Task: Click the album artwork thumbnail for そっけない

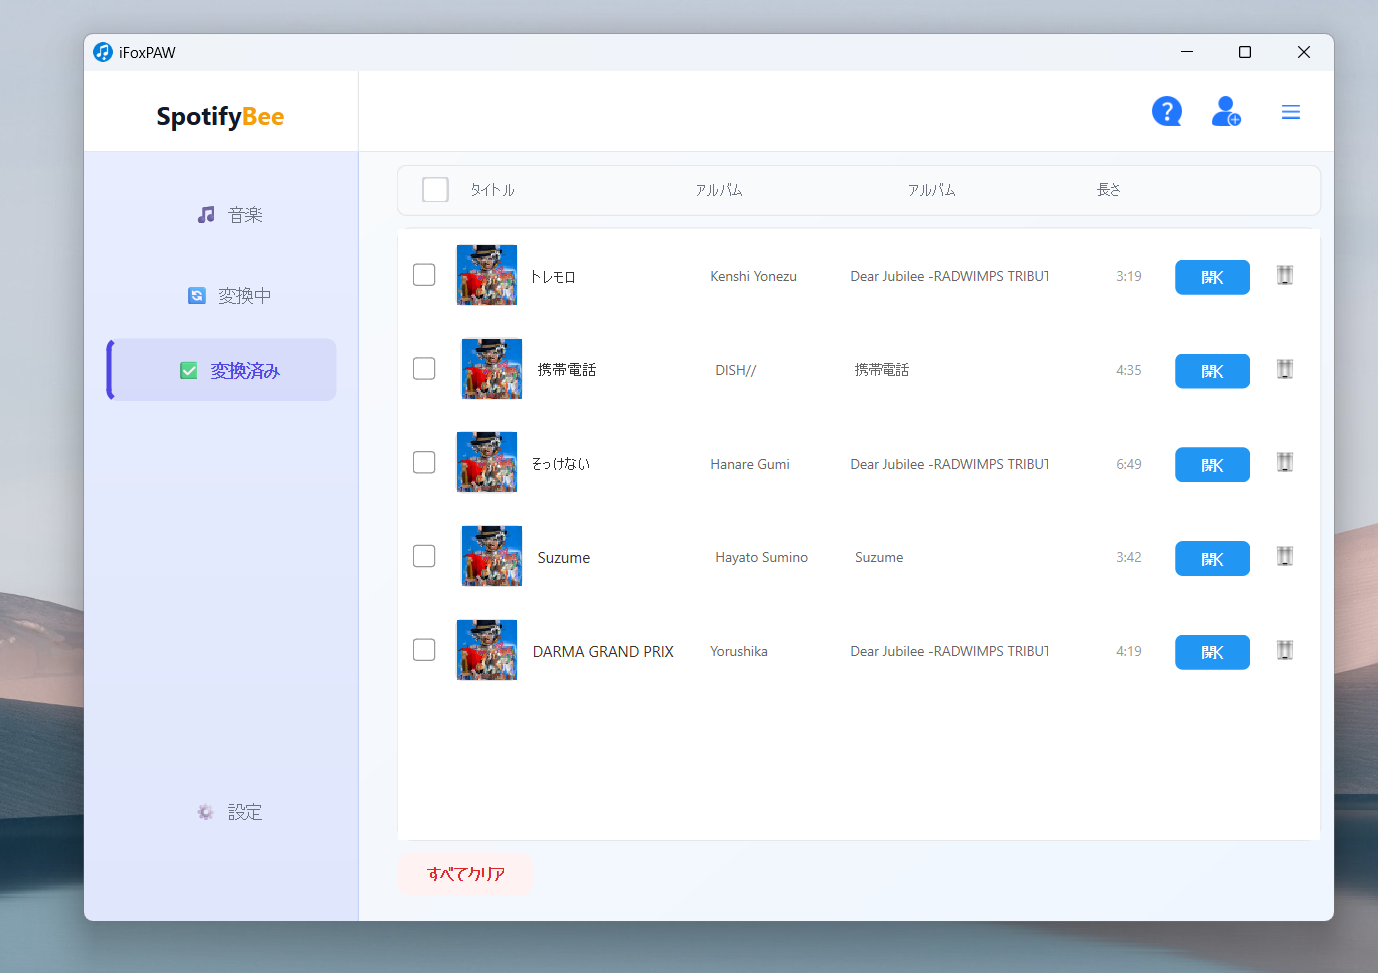Action: coord(487,462)
